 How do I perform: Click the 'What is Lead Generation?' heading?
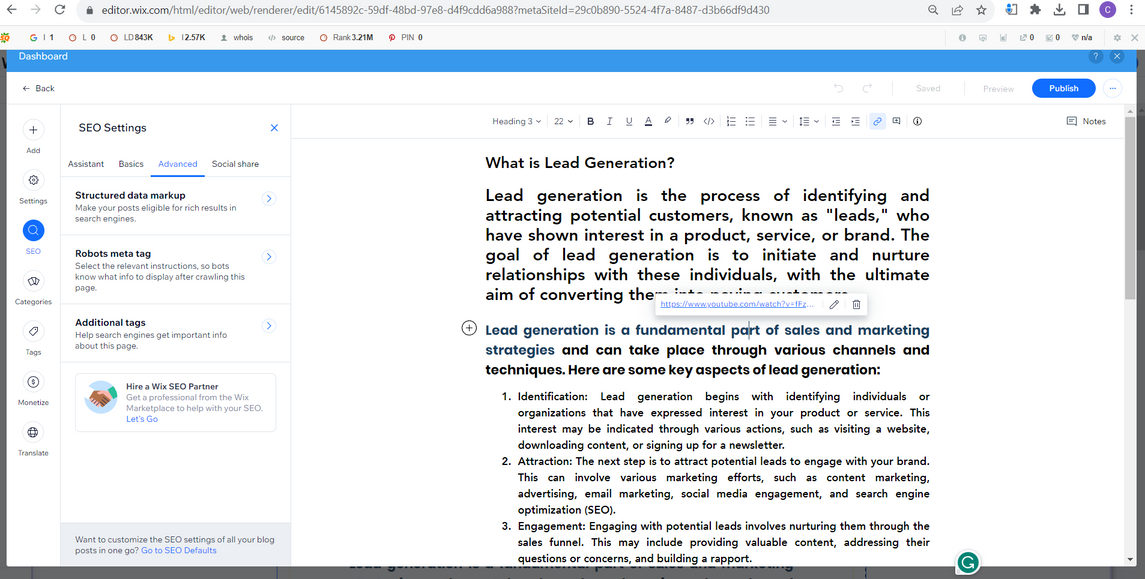click(580, 163)
